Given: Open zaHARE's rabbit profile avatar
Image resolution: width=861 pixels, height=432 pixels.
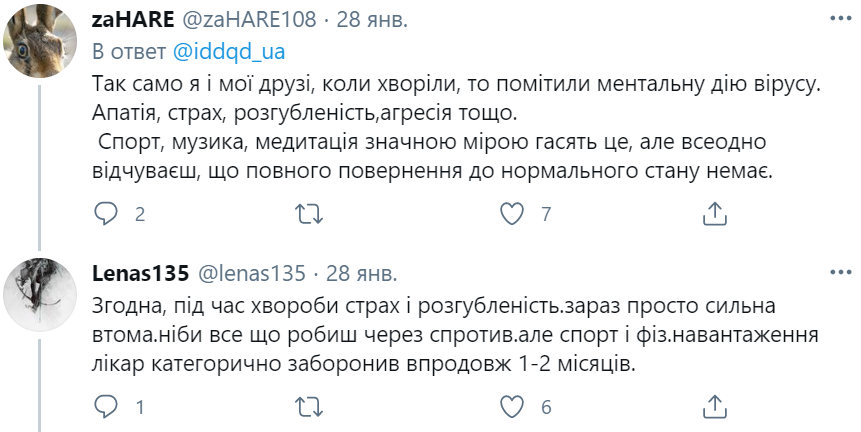Looking at the screenshot, I should click(42, 43).
